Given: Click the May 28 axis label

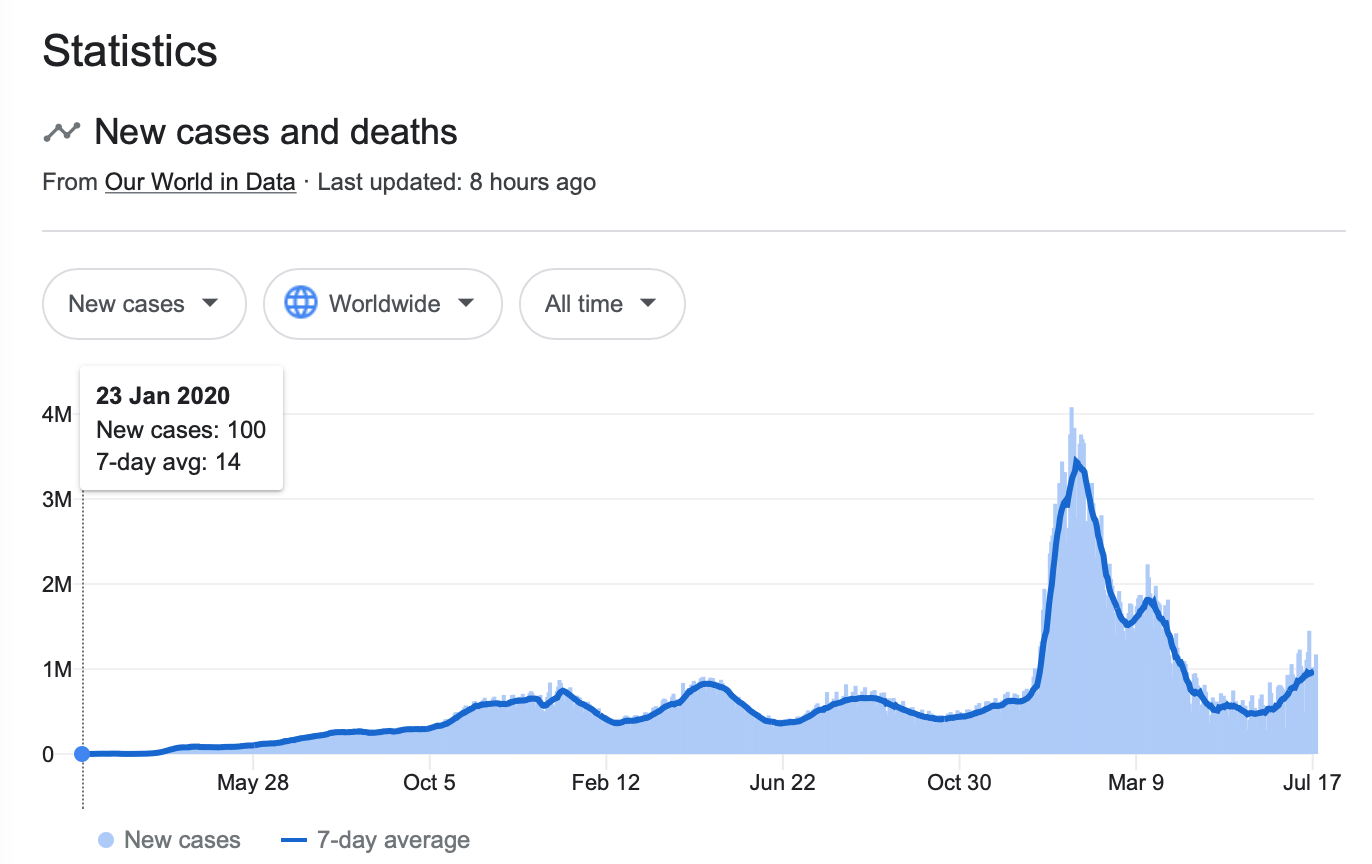Looking at the screenshot, I should pyautogui.click(x=252, y=782).
